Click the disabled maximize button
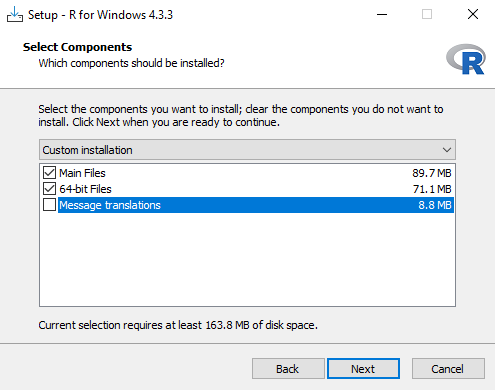The image size is (495, 390). click(x=427, y=15)
